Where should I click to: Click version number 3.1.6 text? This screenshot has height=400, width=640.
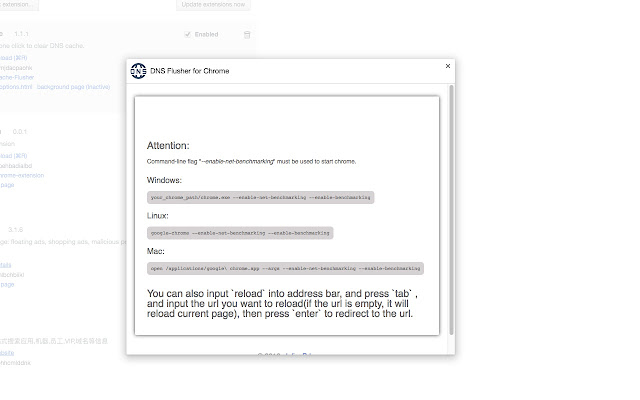16,230
